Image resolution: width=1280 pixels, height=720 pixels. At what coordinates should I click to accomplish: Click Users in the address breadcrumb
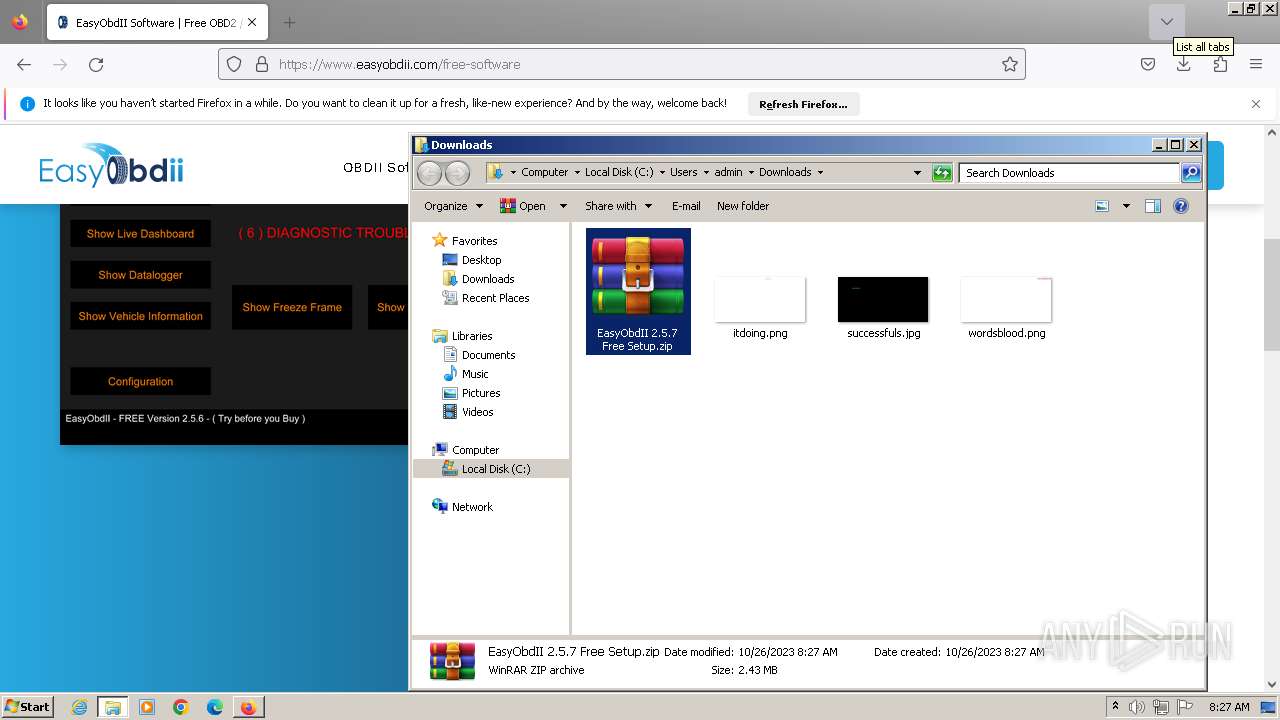click(x=684, y=172)
